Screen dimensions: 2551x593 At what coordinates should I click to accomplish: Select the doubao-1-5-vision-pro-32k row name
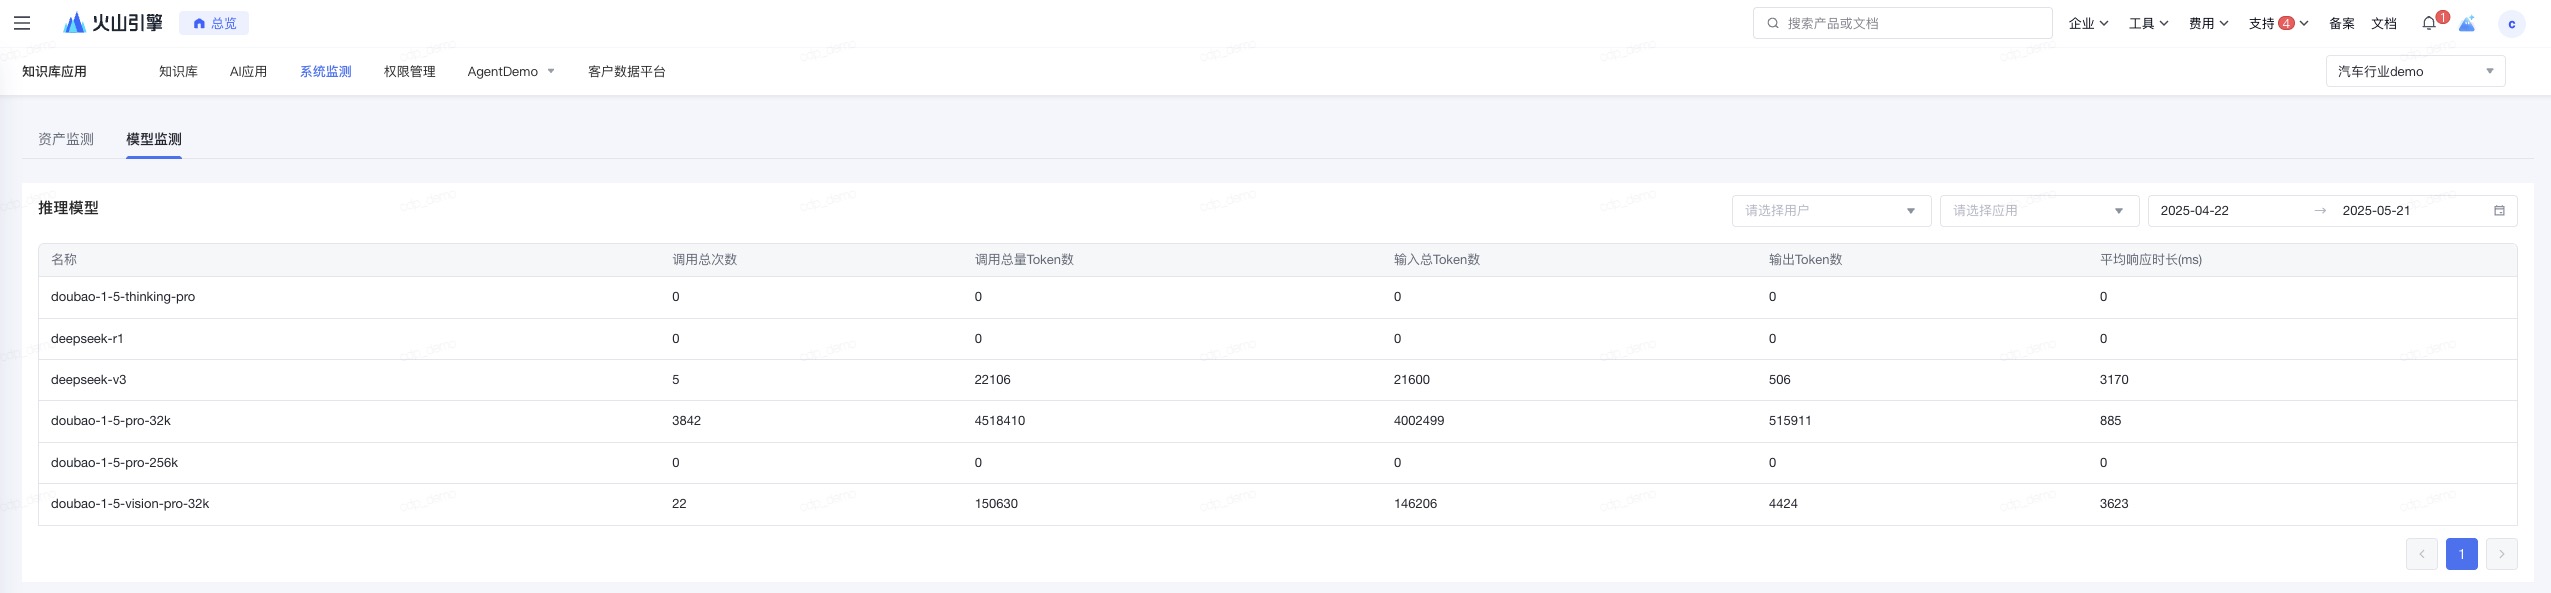pos(130,504)
